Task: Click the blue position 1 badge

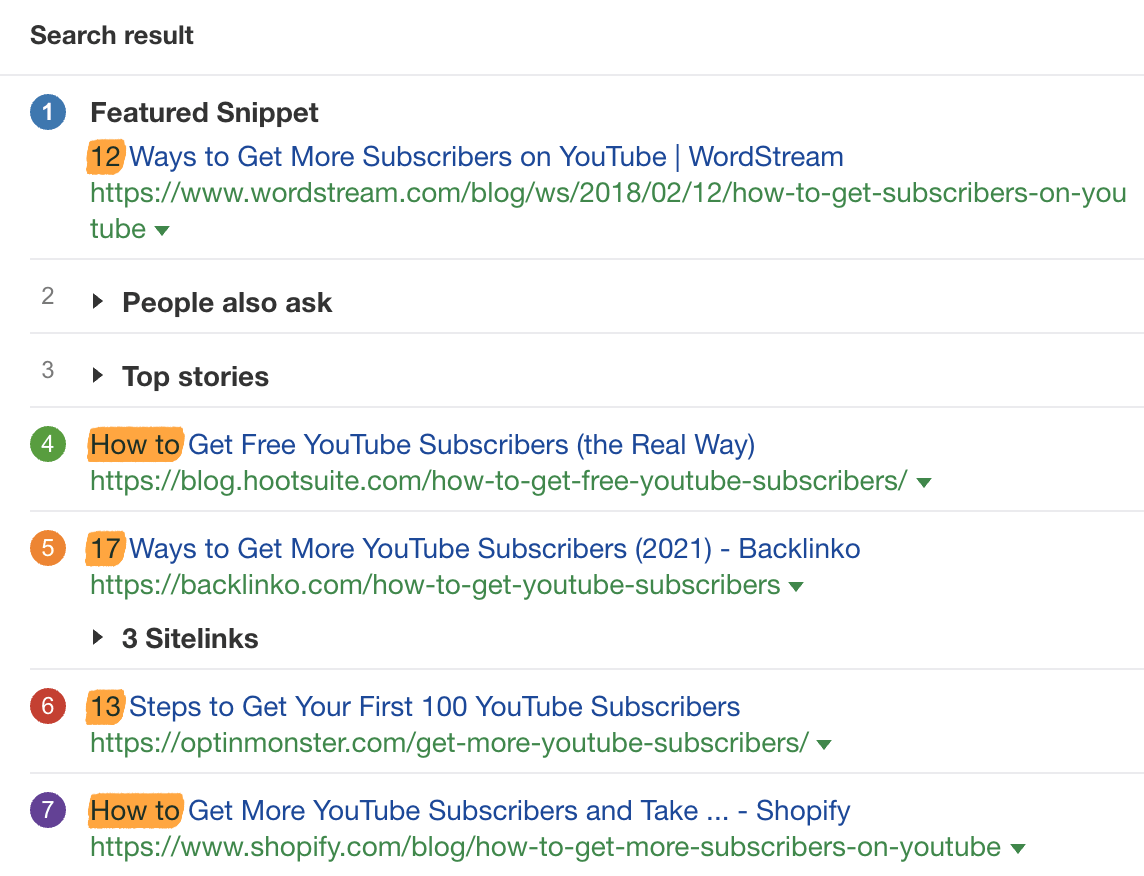Action: point(48,112)
